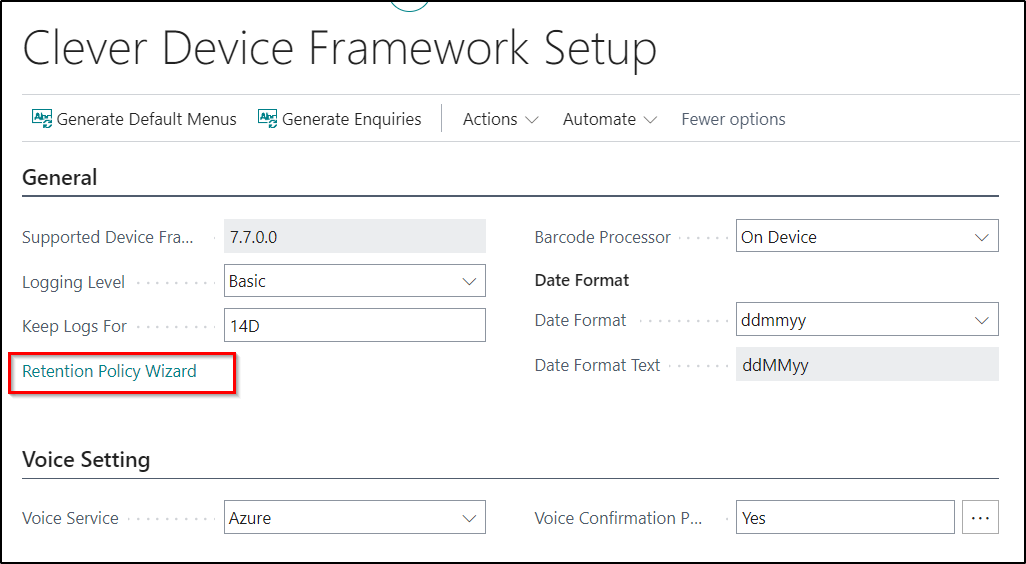Click the Actions chevron arrow
The width and height of the screenshot is (1026, 564).
532,120
